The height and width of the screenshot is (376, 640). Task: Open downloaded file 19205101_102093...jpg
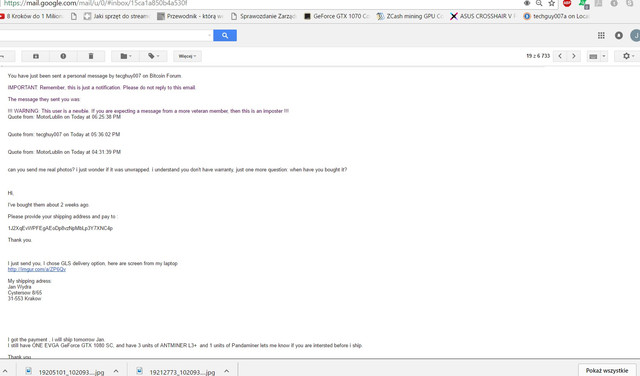coord(65,372)
